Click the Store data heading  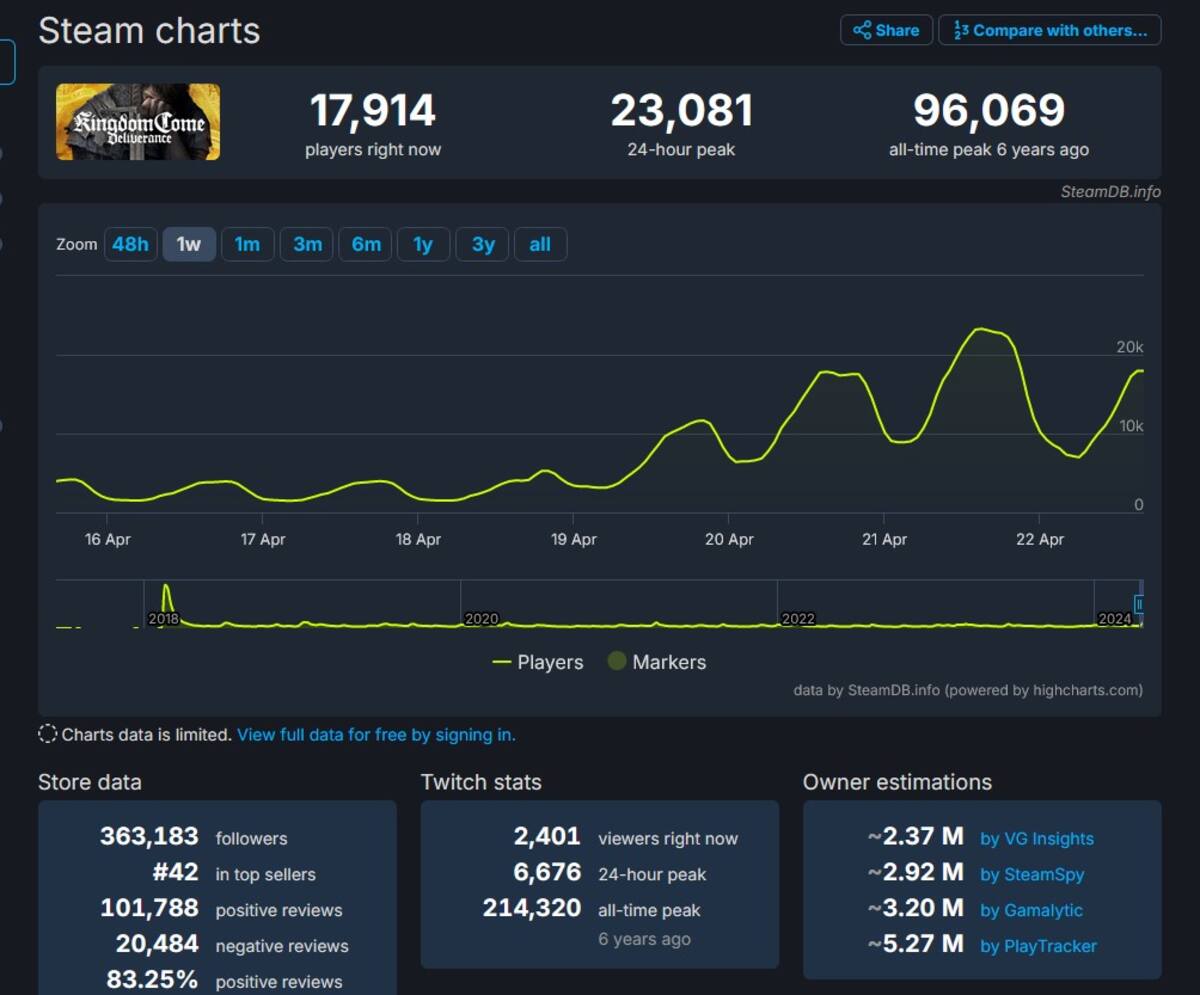pos(90,782)
